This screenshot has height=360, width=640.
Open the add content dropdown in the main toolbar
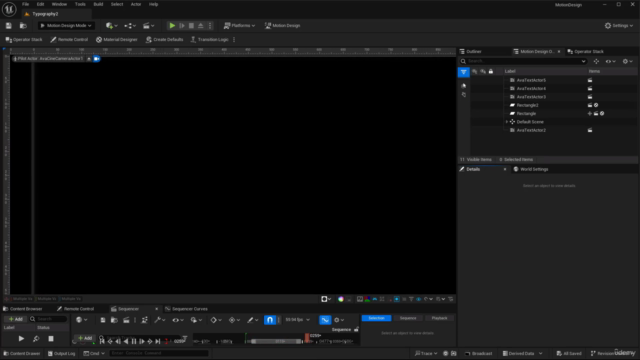point(111,26)
